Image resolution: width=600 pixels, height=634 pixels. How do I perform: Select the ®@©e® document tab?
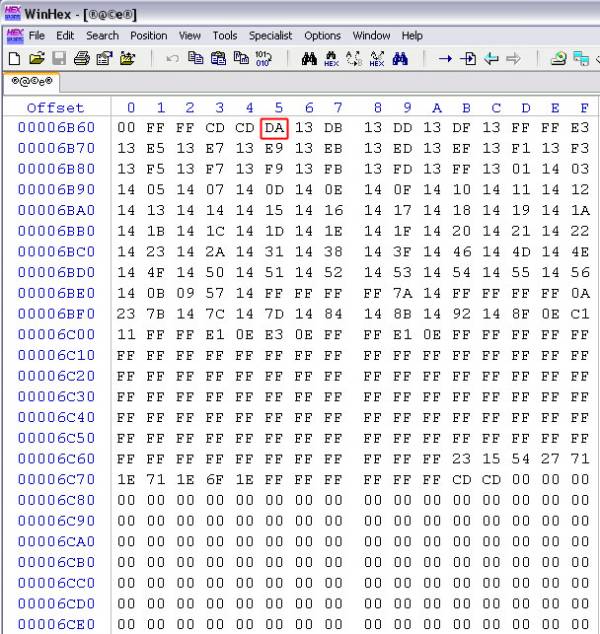(32, 82)
